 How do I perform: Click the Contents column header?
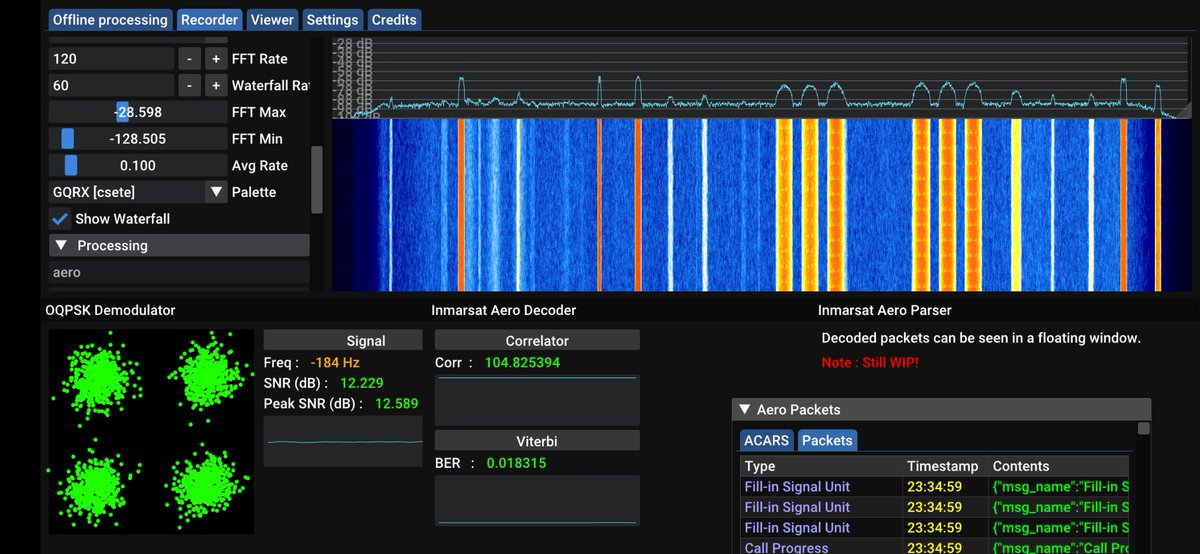(x=1058, y=466)
